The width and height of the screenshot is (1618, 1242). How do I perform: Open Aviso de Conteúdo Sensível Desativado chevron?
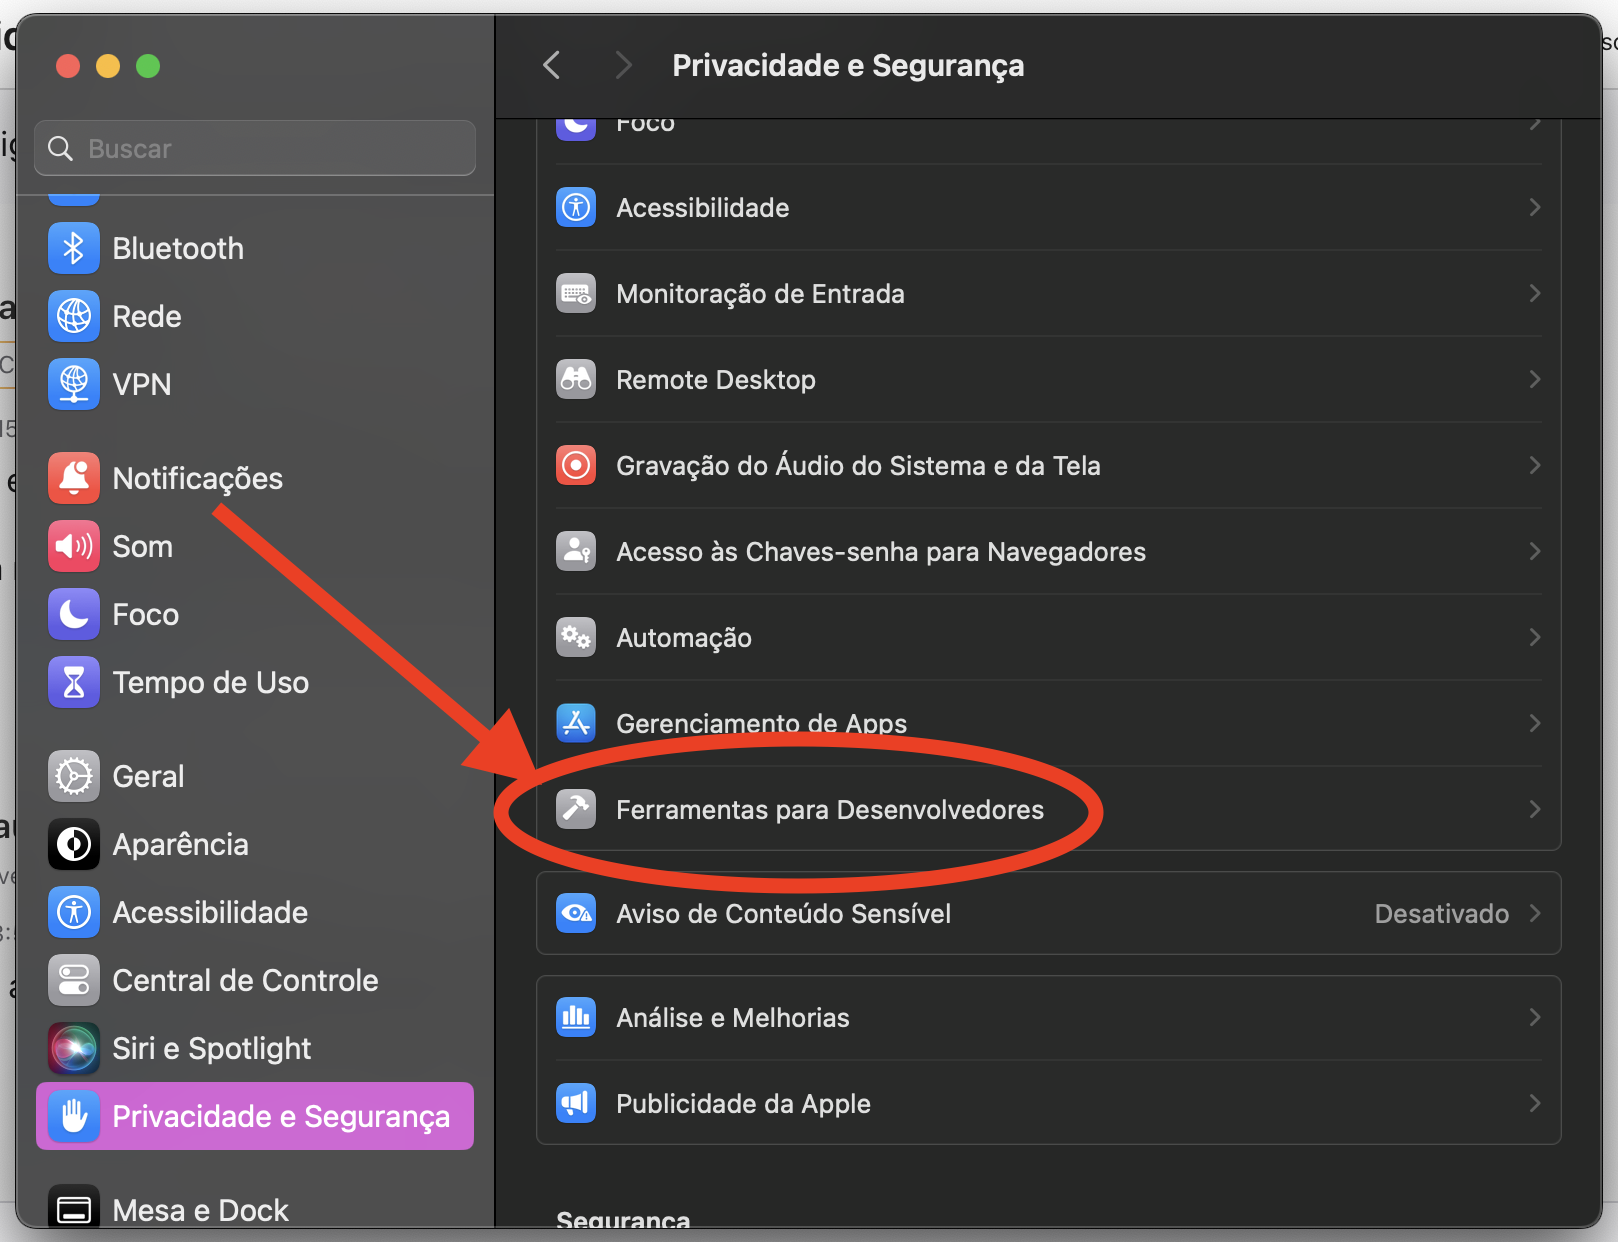(x=1534, y=913)
